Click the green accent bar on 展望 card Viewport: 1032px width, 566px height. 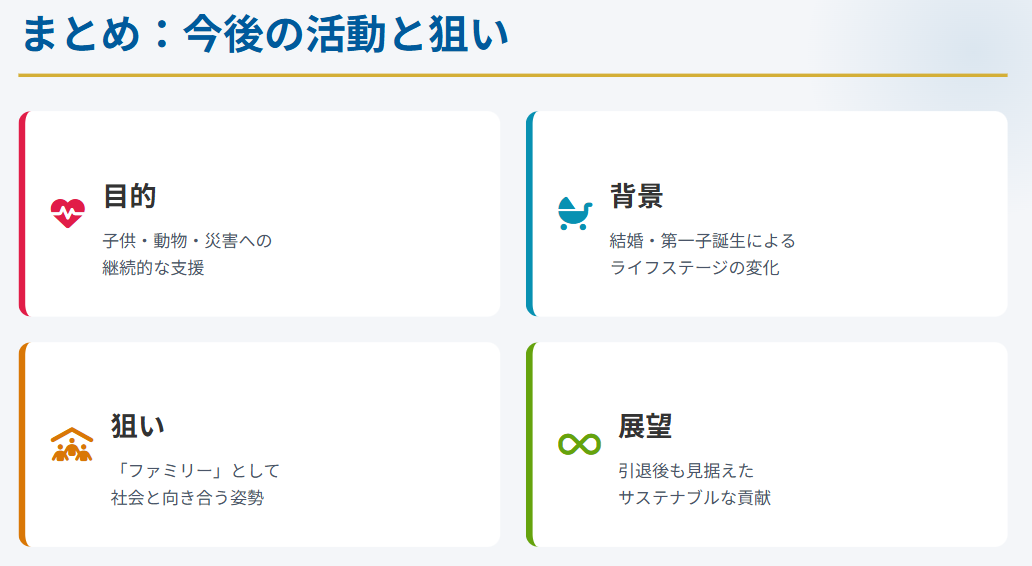pyautogui.click(x=530, y=444)
